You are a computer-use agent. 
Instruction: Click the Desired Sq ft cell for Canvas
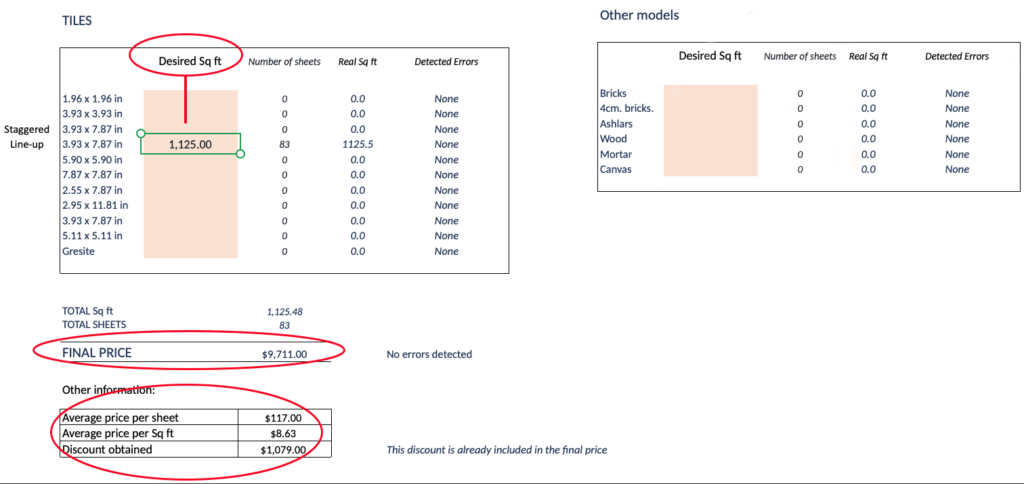(710, 169)
